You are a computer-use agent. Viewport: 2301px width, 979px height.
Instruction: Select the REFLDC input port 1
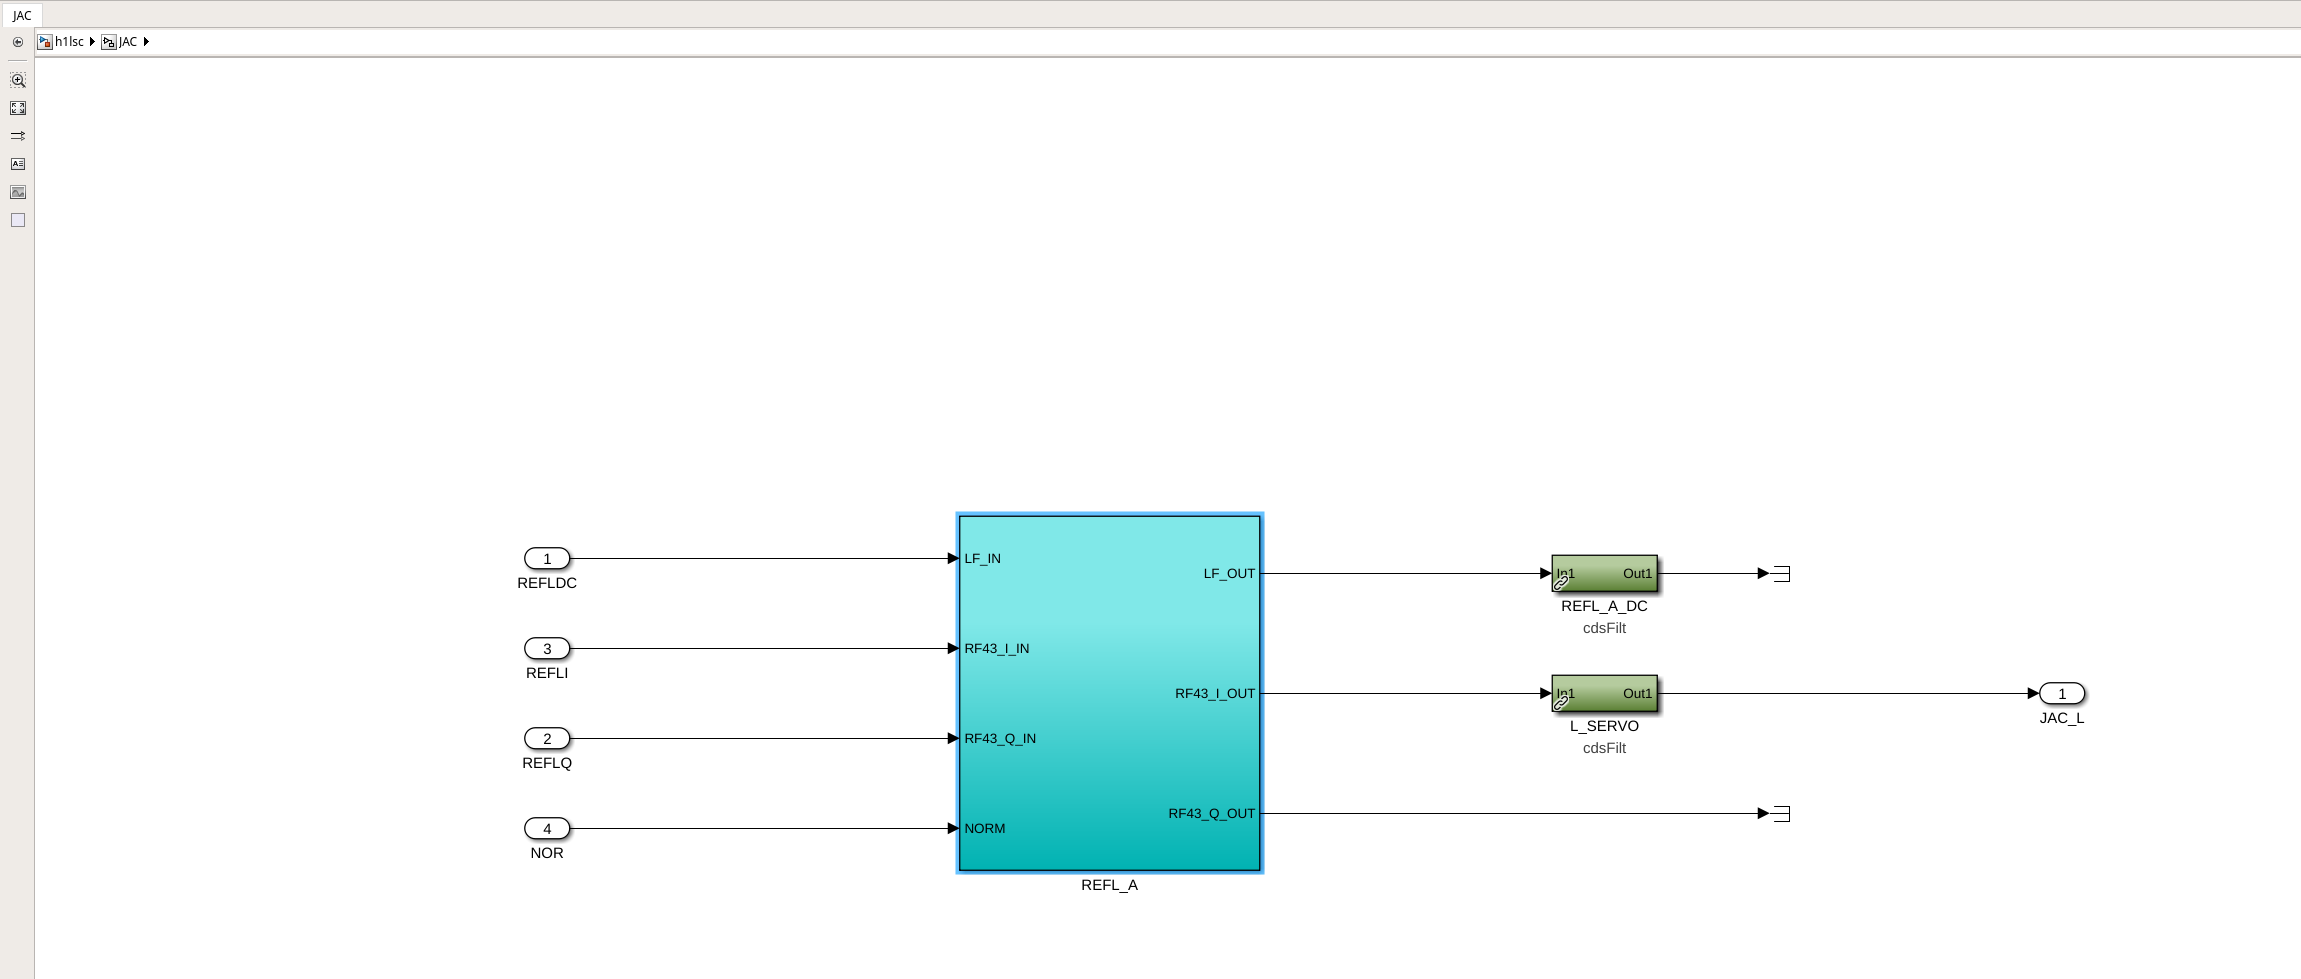pyautogui.click(x=547, y=559)
